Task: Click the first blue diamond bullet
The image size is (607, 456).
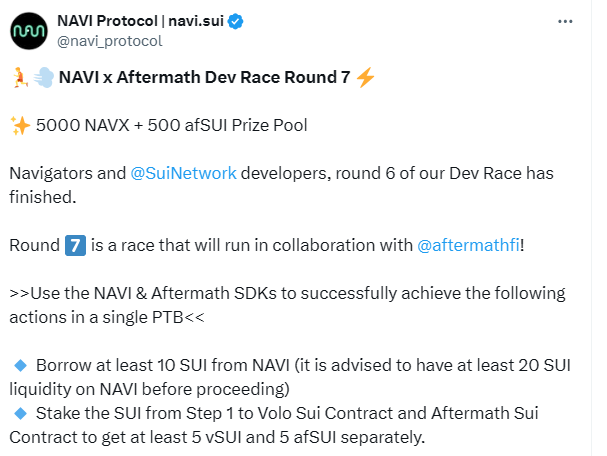Action: pos(20,365)
